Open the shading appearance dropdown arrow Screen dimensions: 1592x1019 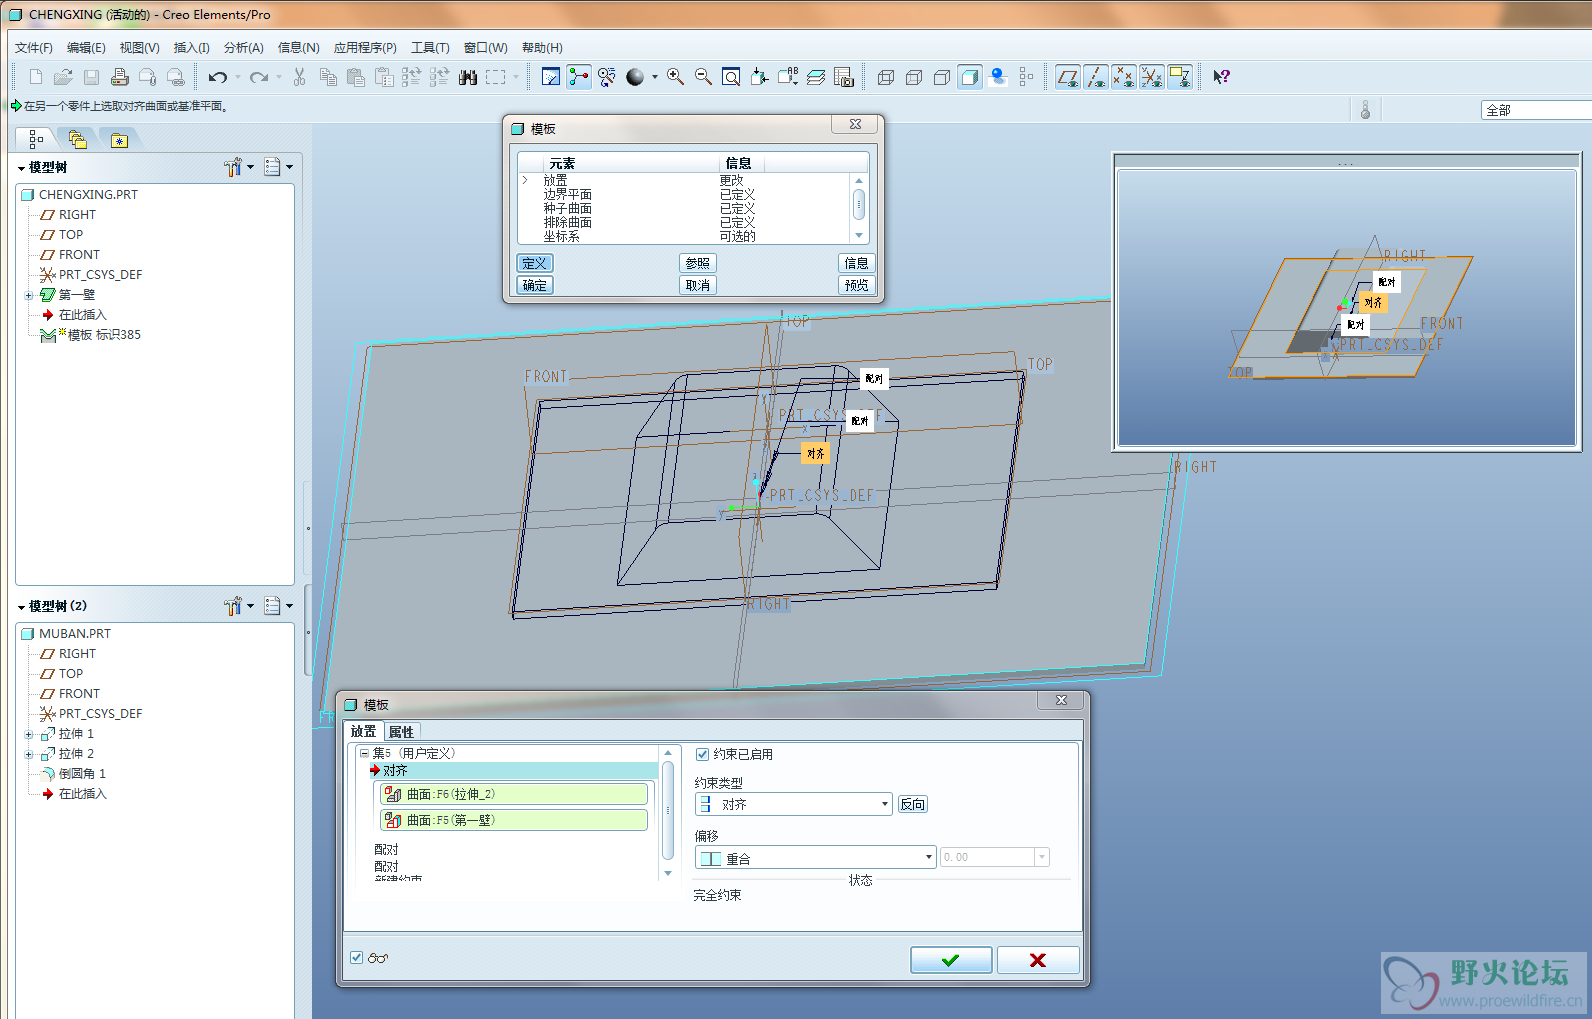pos(655,77)
